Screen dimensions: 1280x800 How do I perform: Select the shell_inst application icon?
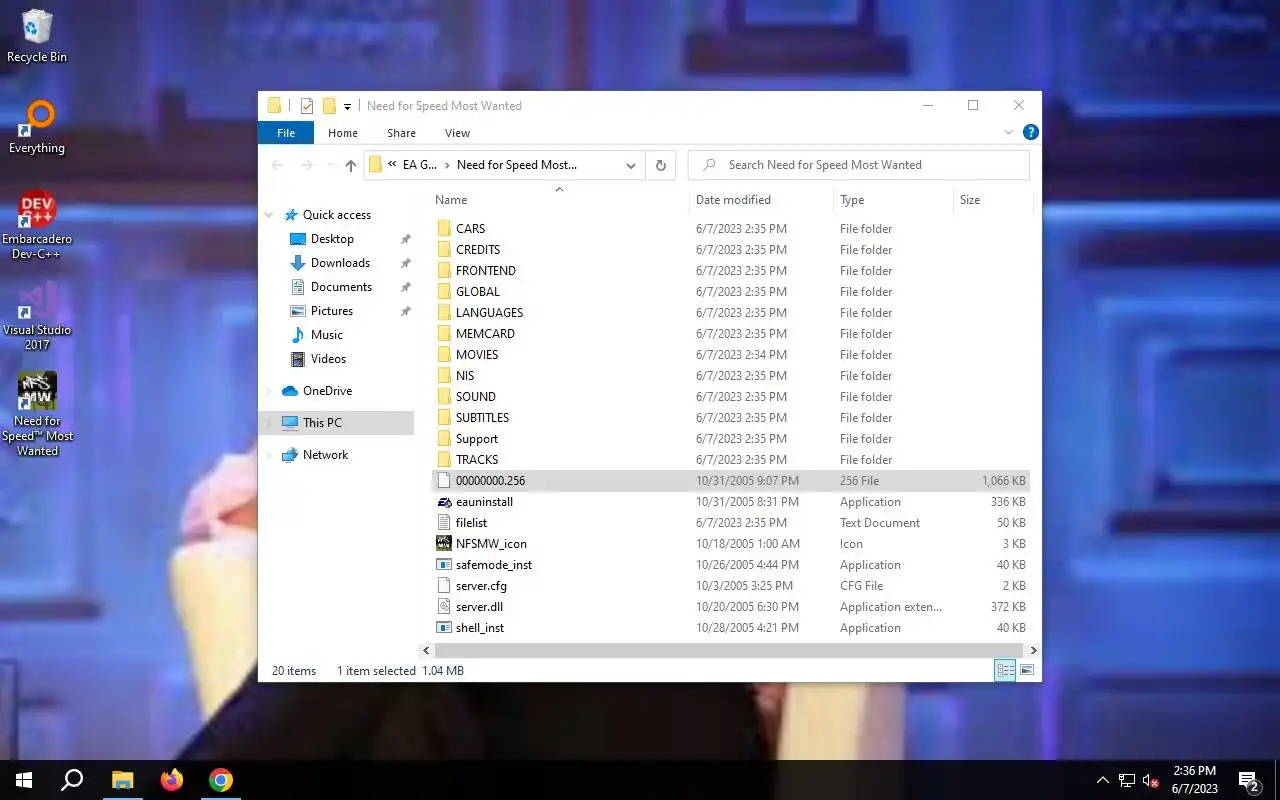pos(445,628)
